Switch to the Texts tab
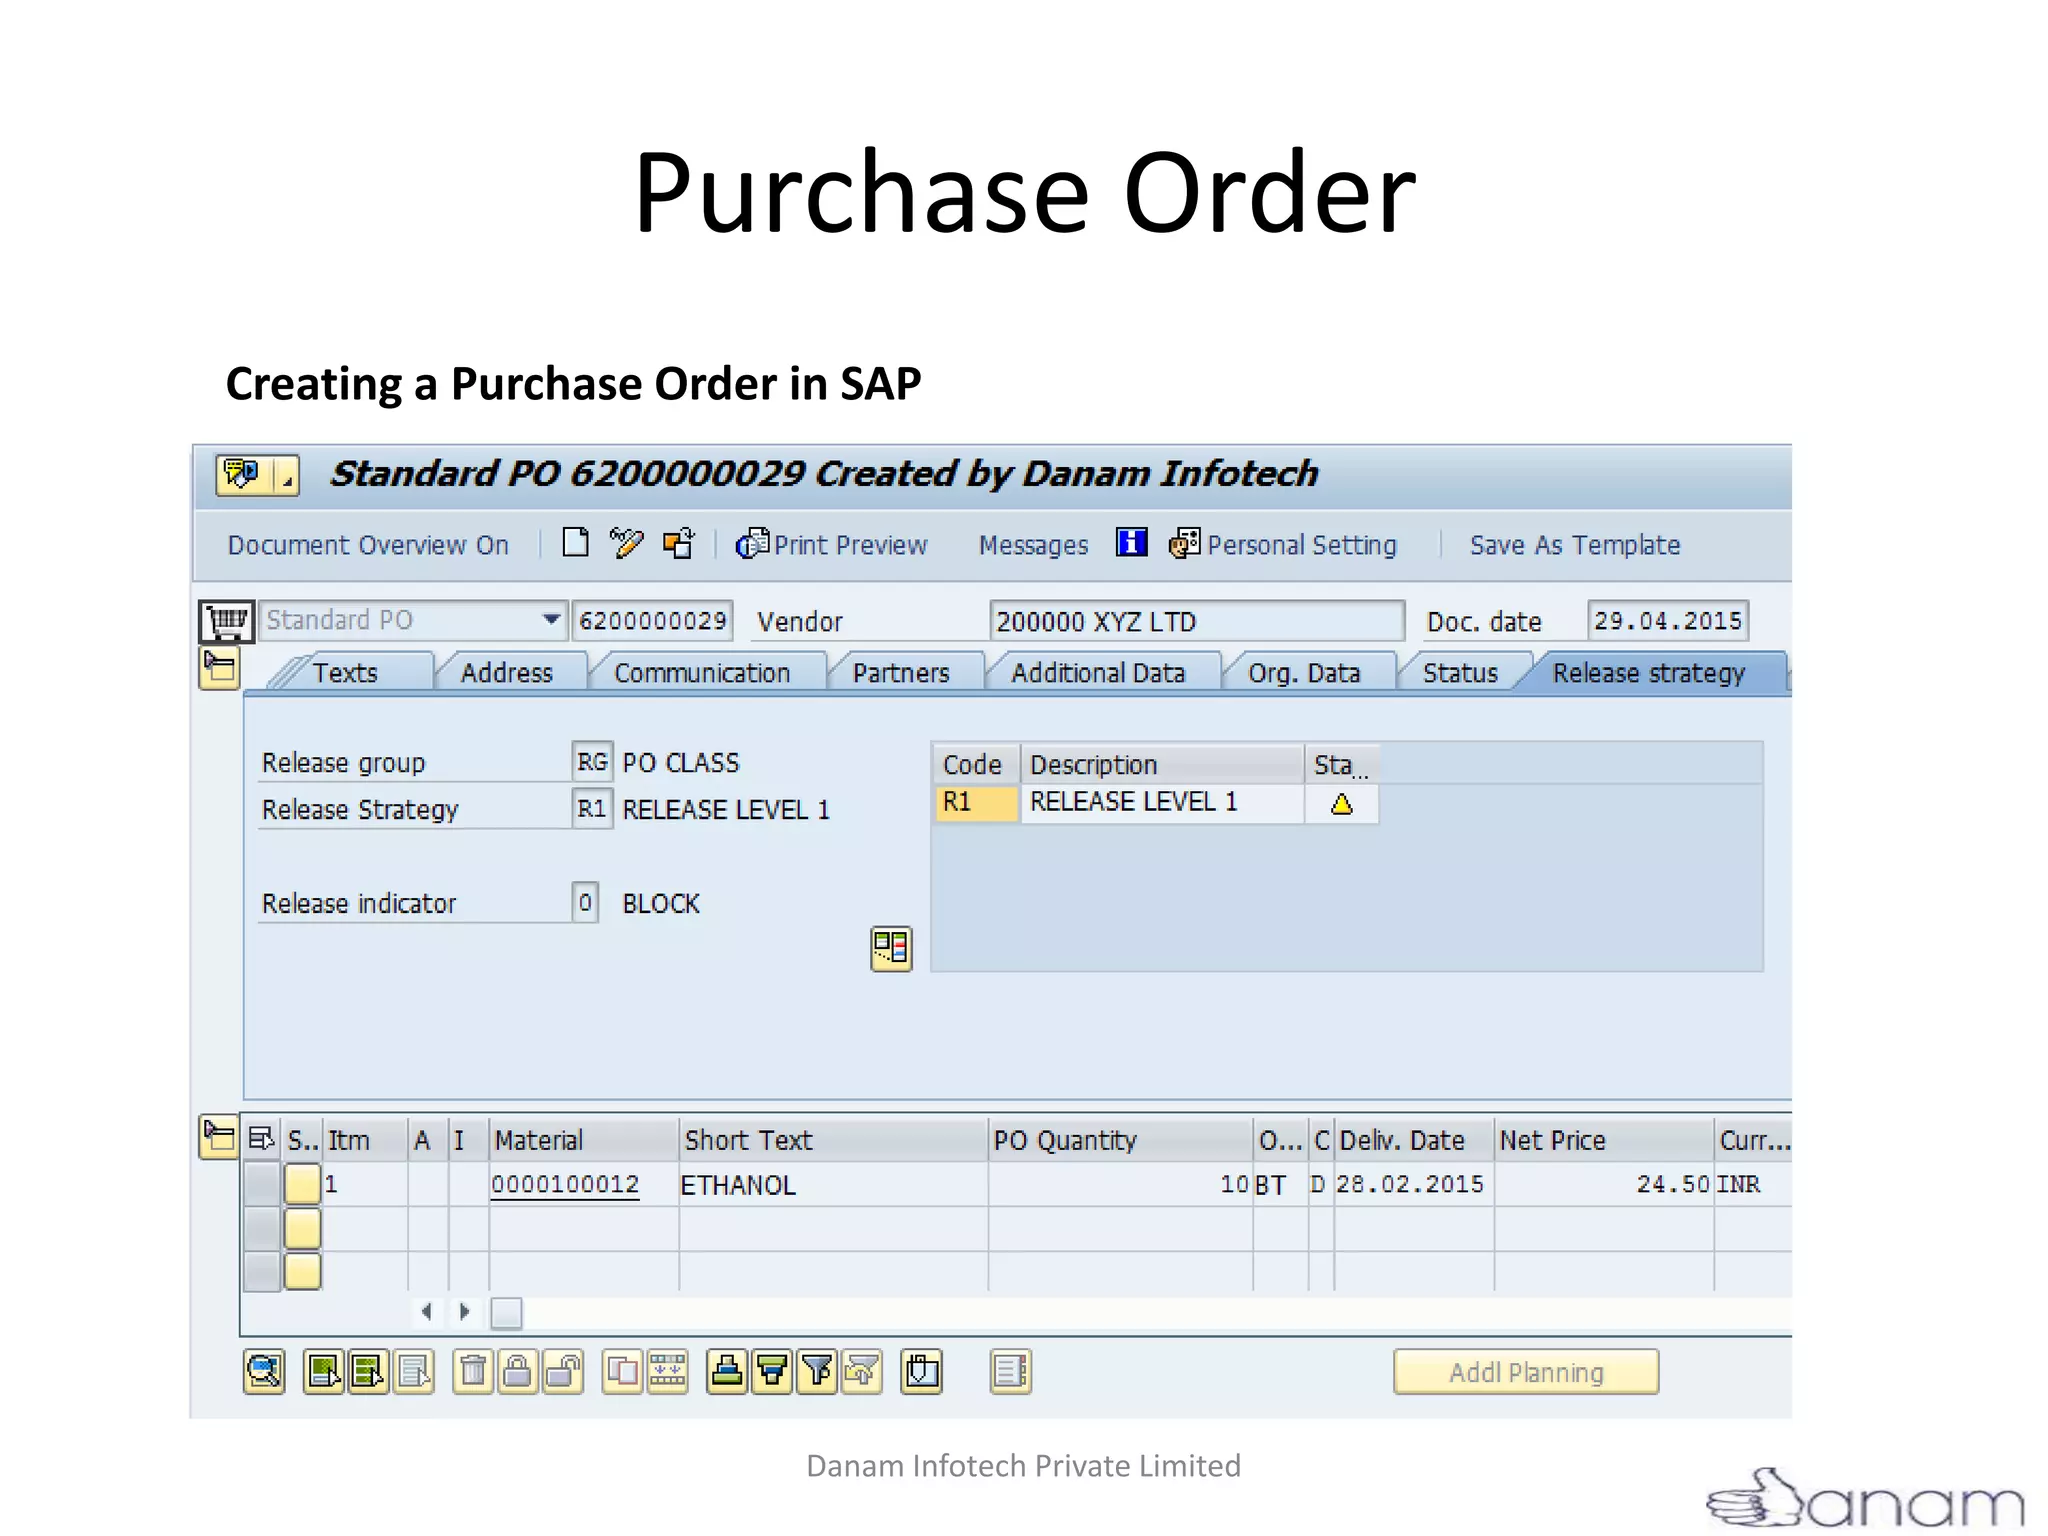The image size is (2048, 1536). [x=345, y=673]
